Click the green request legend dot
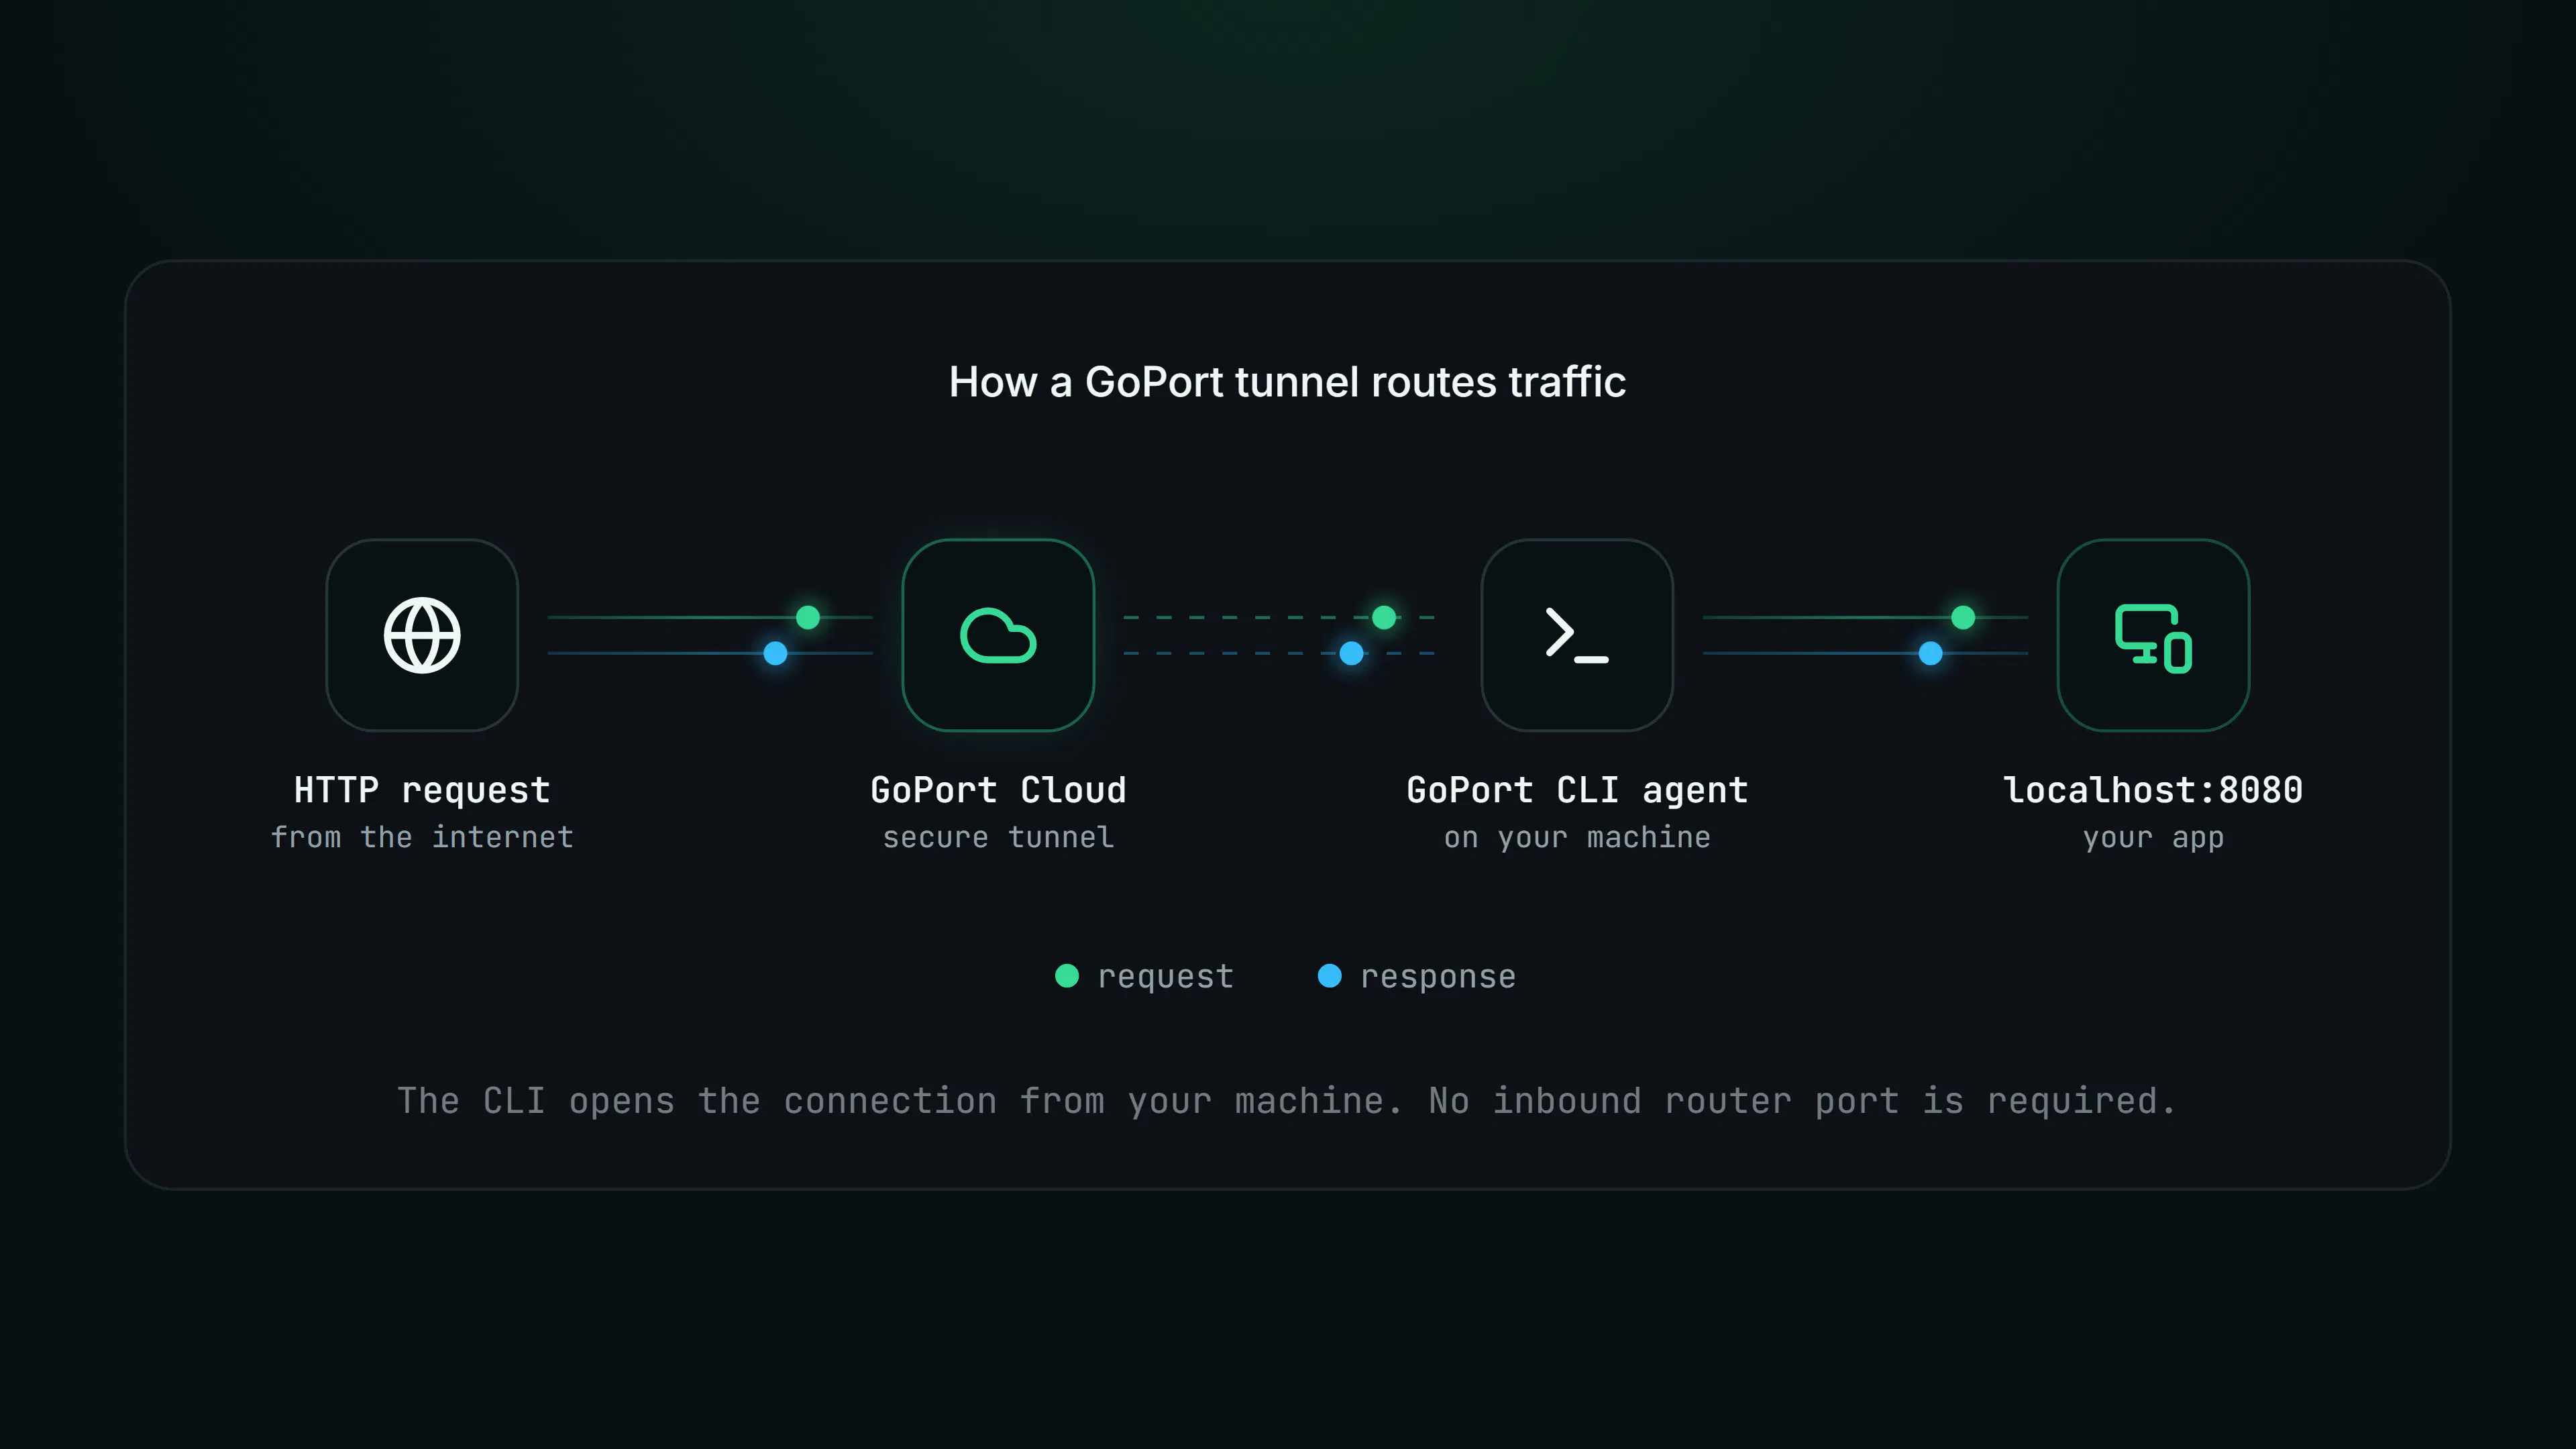This screenshot has height=1449, width=2576. 1067,975
